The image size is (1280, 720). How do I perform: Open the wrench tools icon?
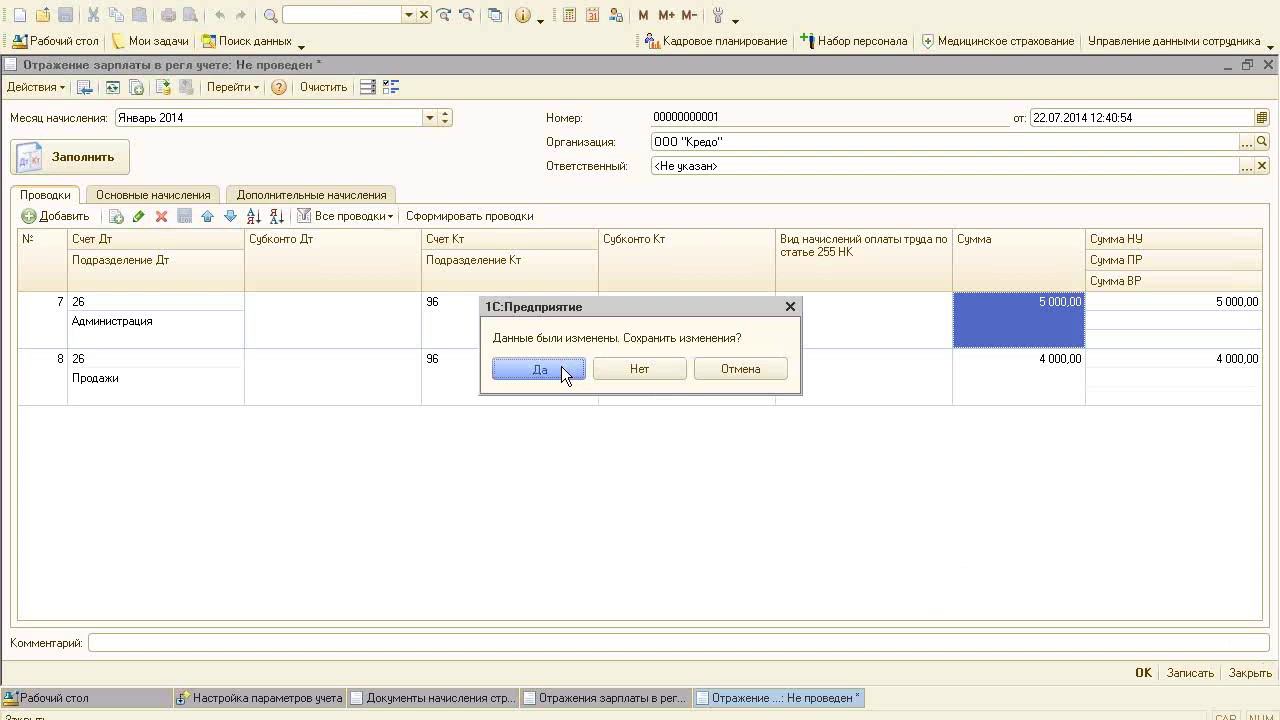point(717,15)
